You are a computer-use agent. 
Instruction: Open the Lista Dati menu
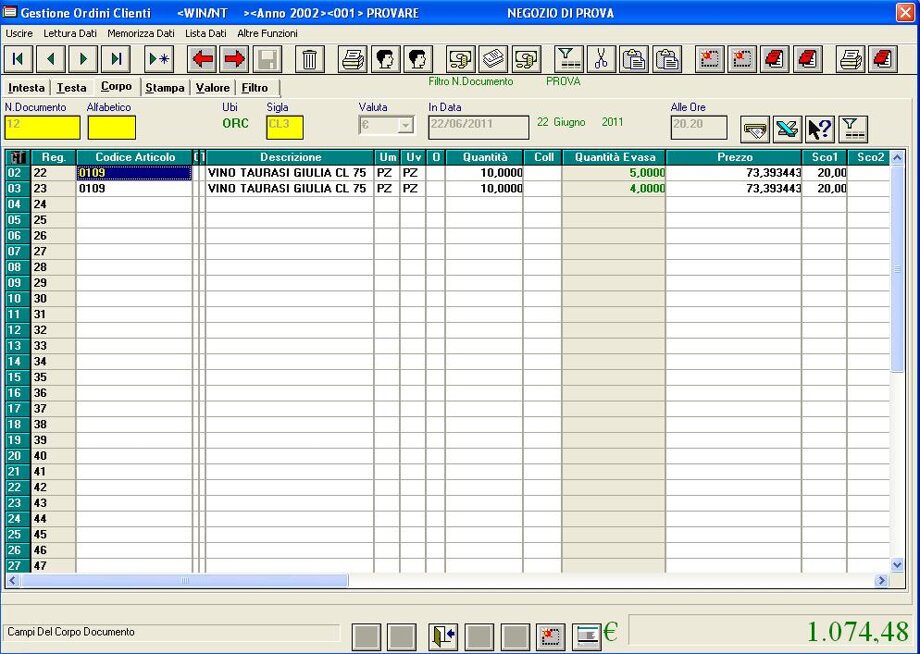pos(205,33)
